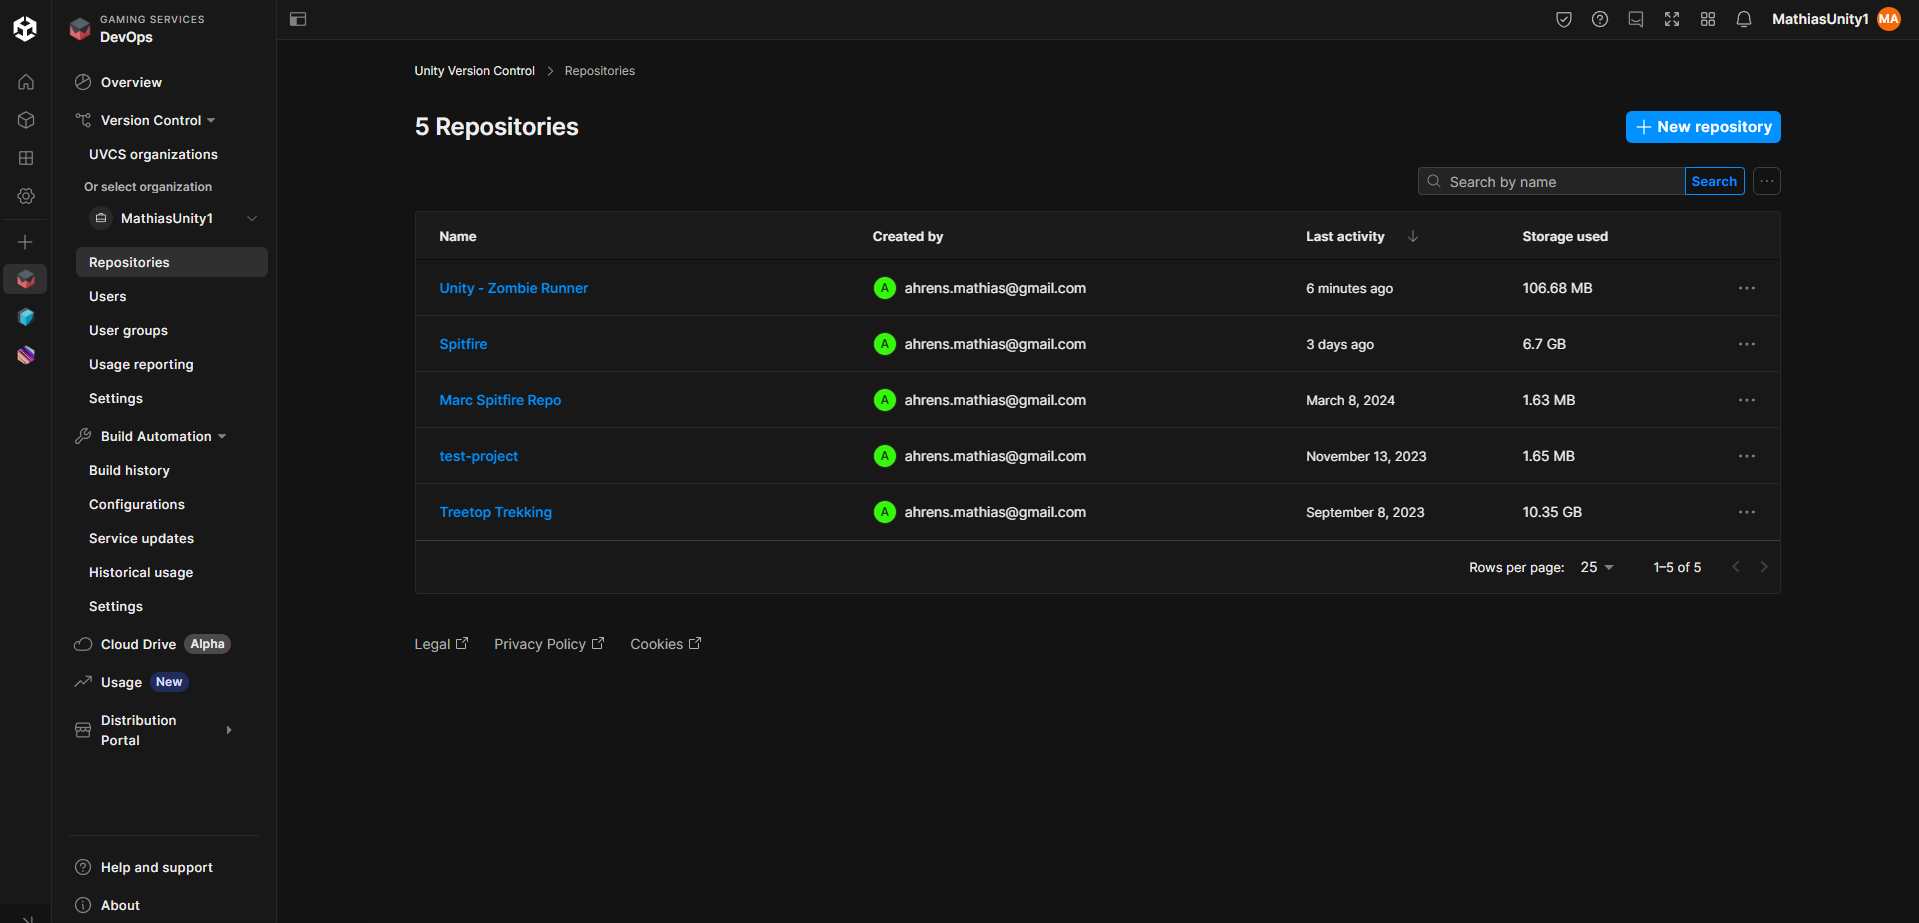Select Build history menu item
Viewport: 1919px width, 923px height.
pyautogui.click(x=129, y=471)
